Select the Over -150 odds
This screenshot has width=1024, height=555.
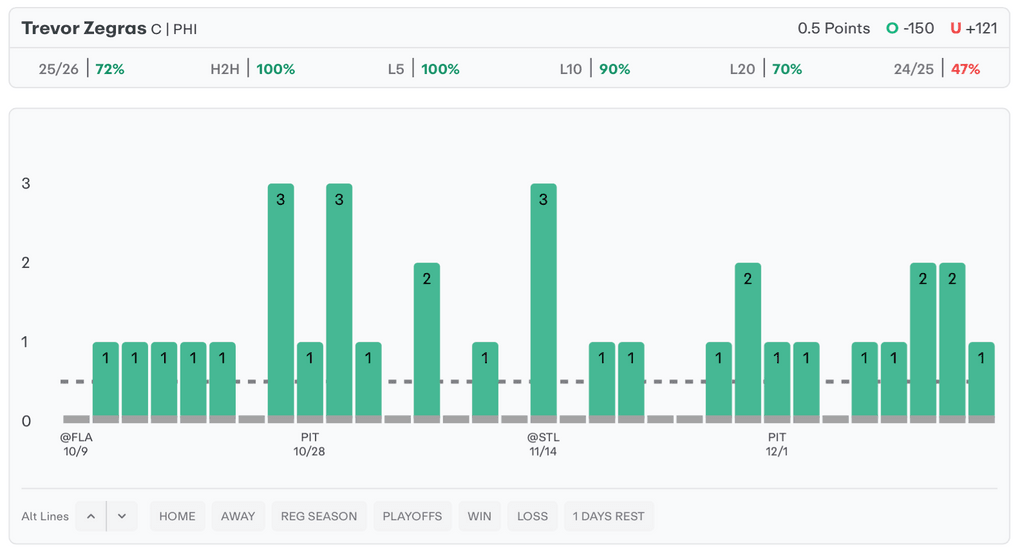point(914,28)
